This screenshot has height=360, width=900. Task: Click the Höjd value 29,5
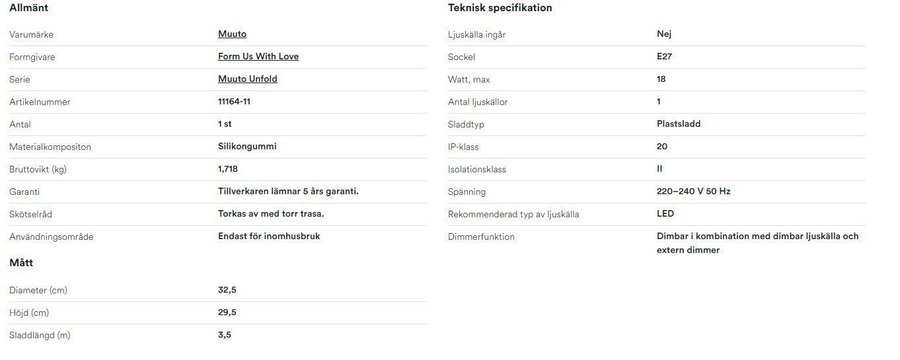pos(227,312)
